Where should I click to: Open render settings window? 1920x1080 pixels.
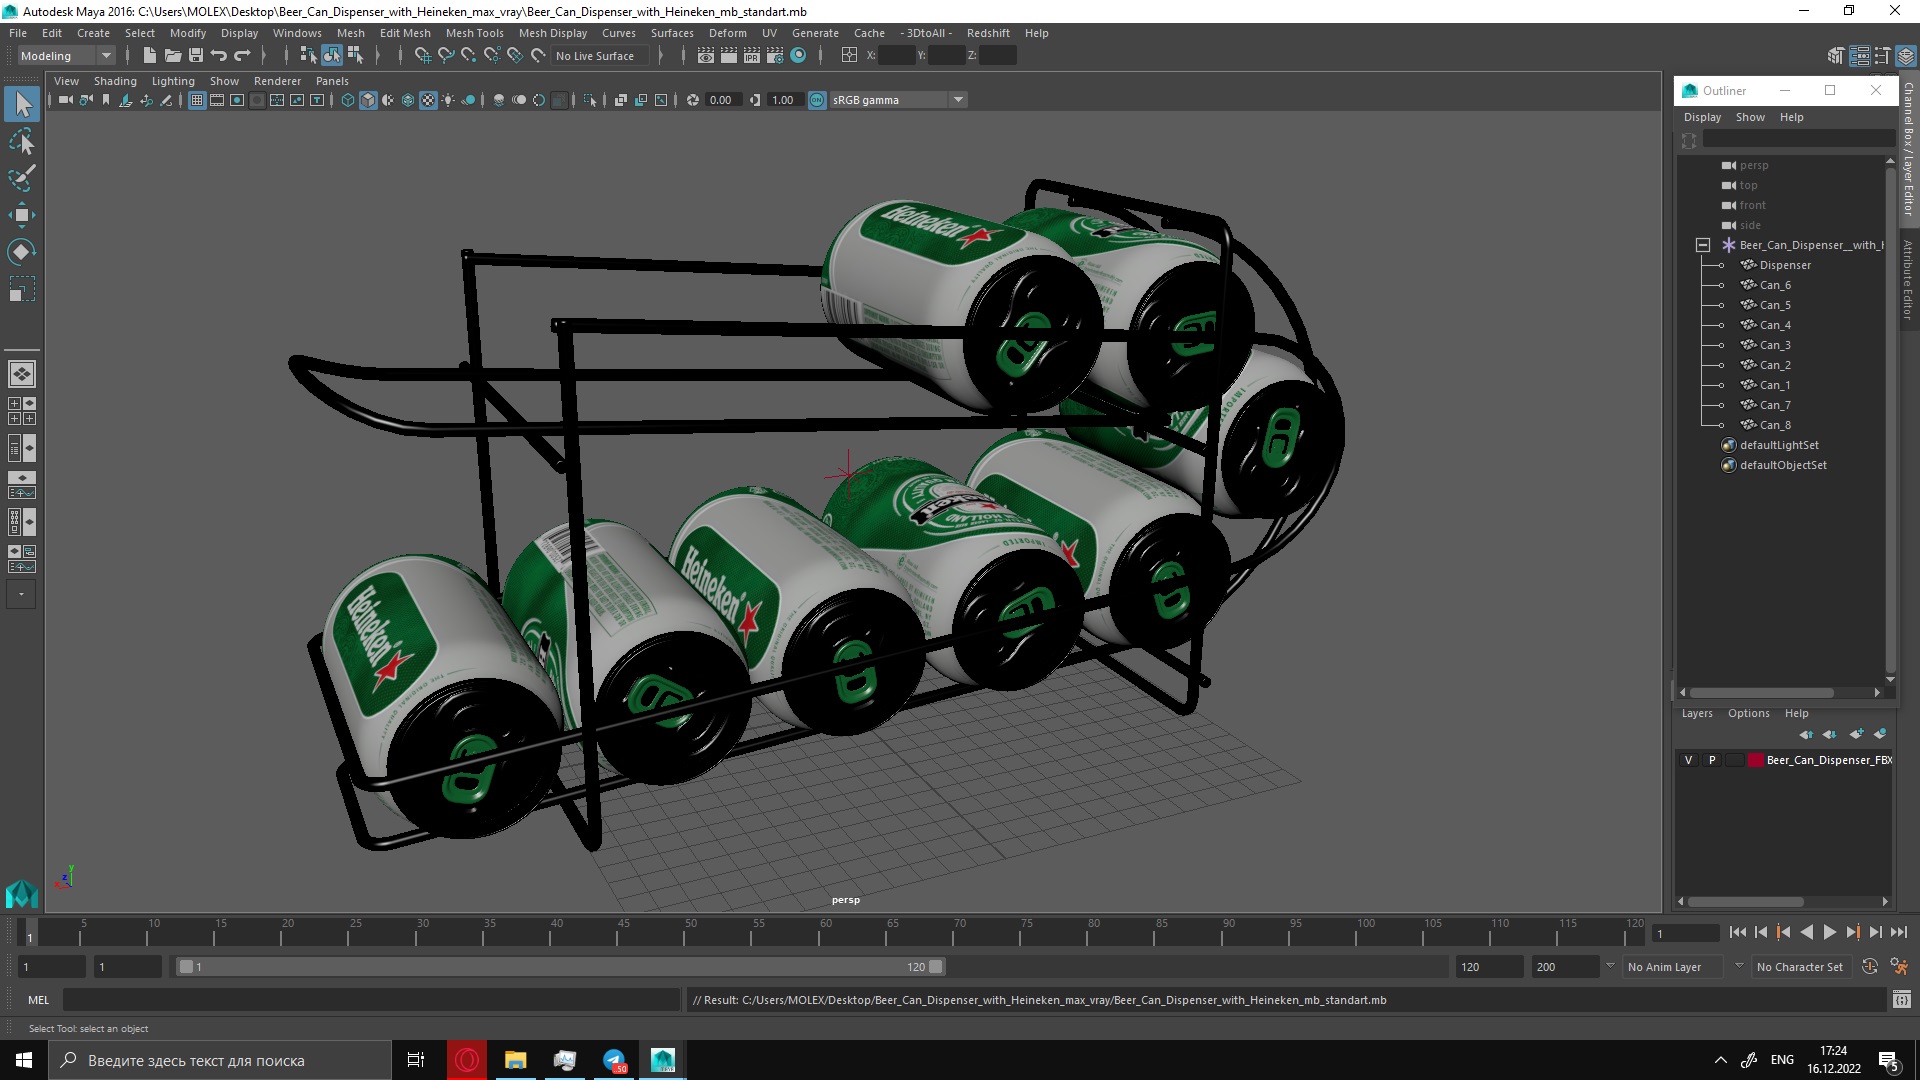[775, 56]
